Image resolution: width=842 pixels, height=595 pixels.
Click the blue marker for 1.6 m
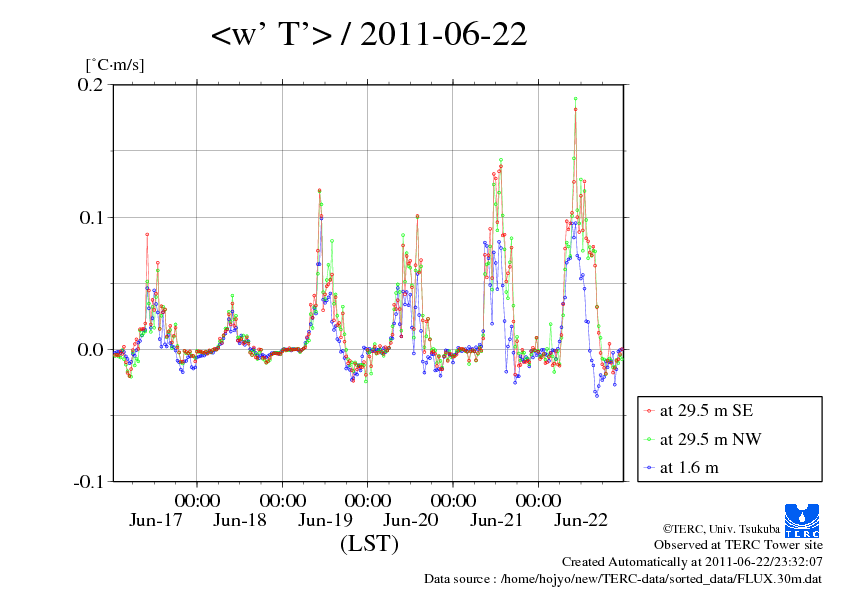[x=650, y=468]
